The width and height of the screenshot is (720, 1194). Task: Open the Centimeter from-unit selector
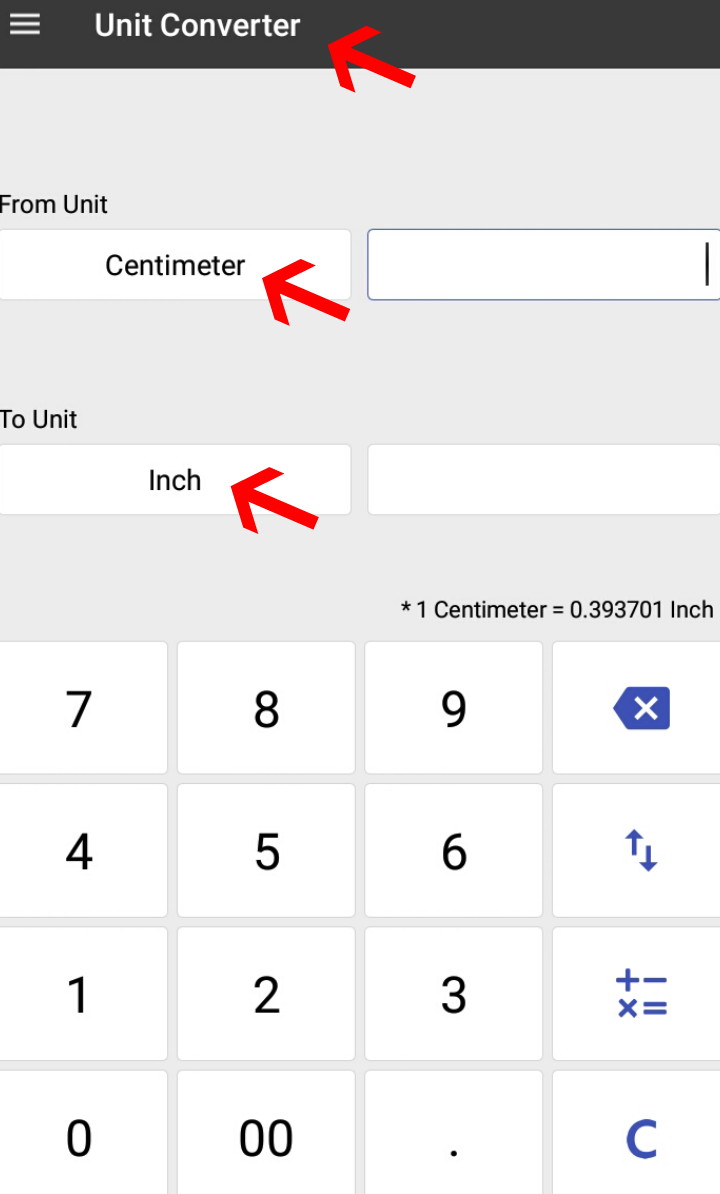coord(175,265)
